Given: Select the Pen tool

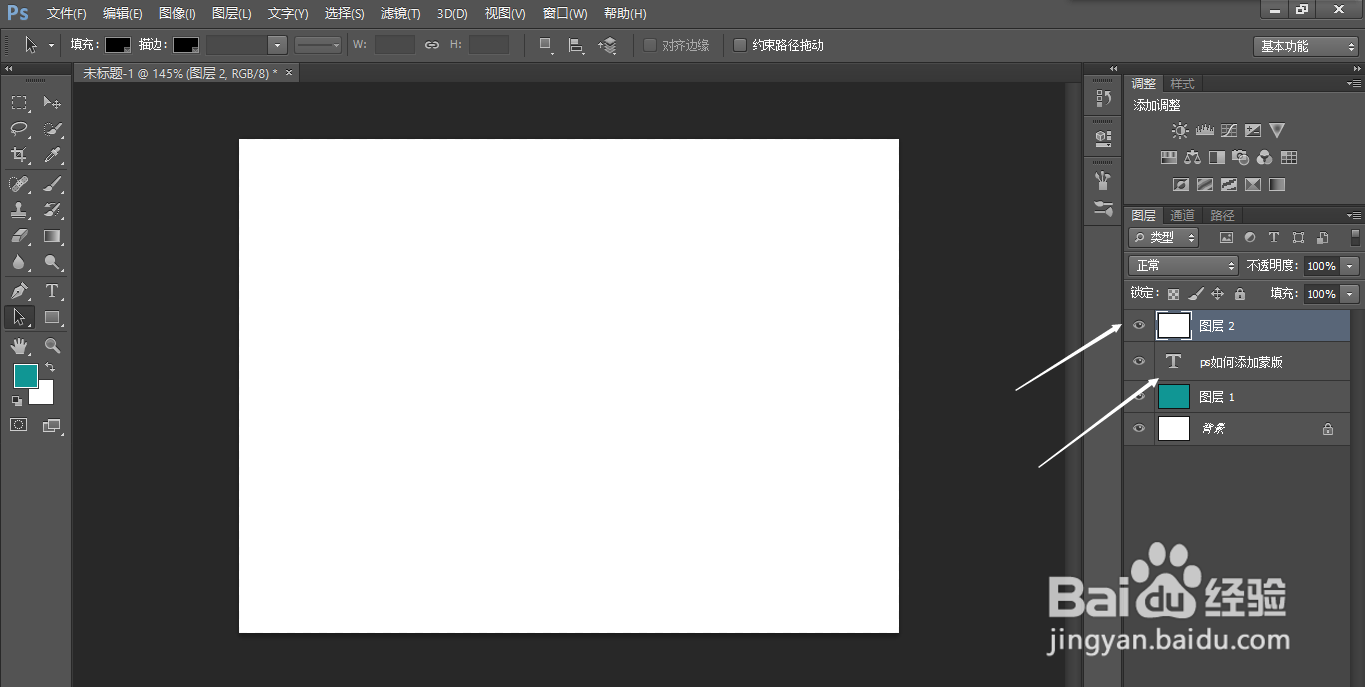Looking at the screenshot, I should (x=19, y=291).
